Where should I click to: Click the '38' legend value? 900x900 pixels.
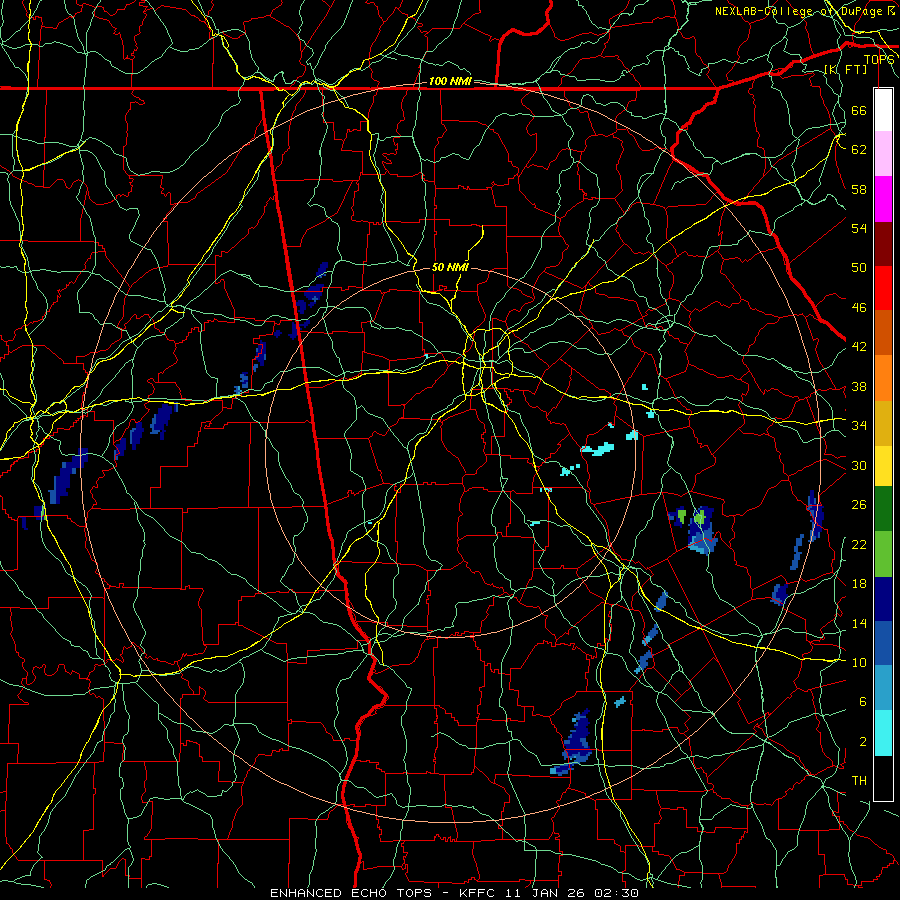pyautogui.click(x=859, y=386)
